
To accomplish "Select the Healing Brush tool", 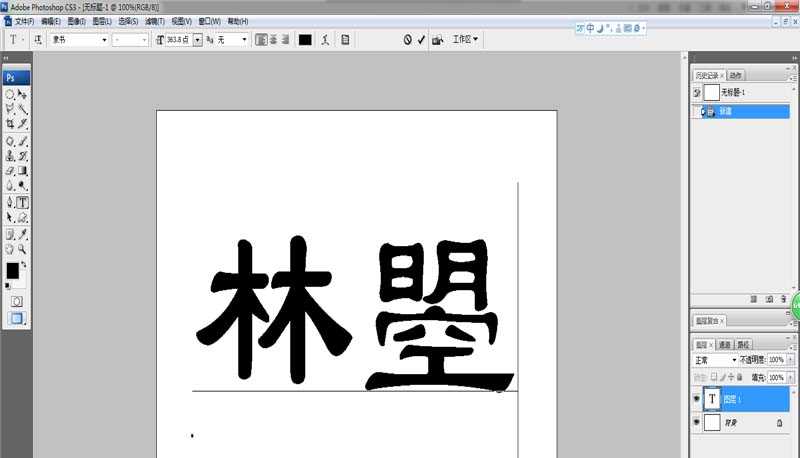I will (10, 141).
